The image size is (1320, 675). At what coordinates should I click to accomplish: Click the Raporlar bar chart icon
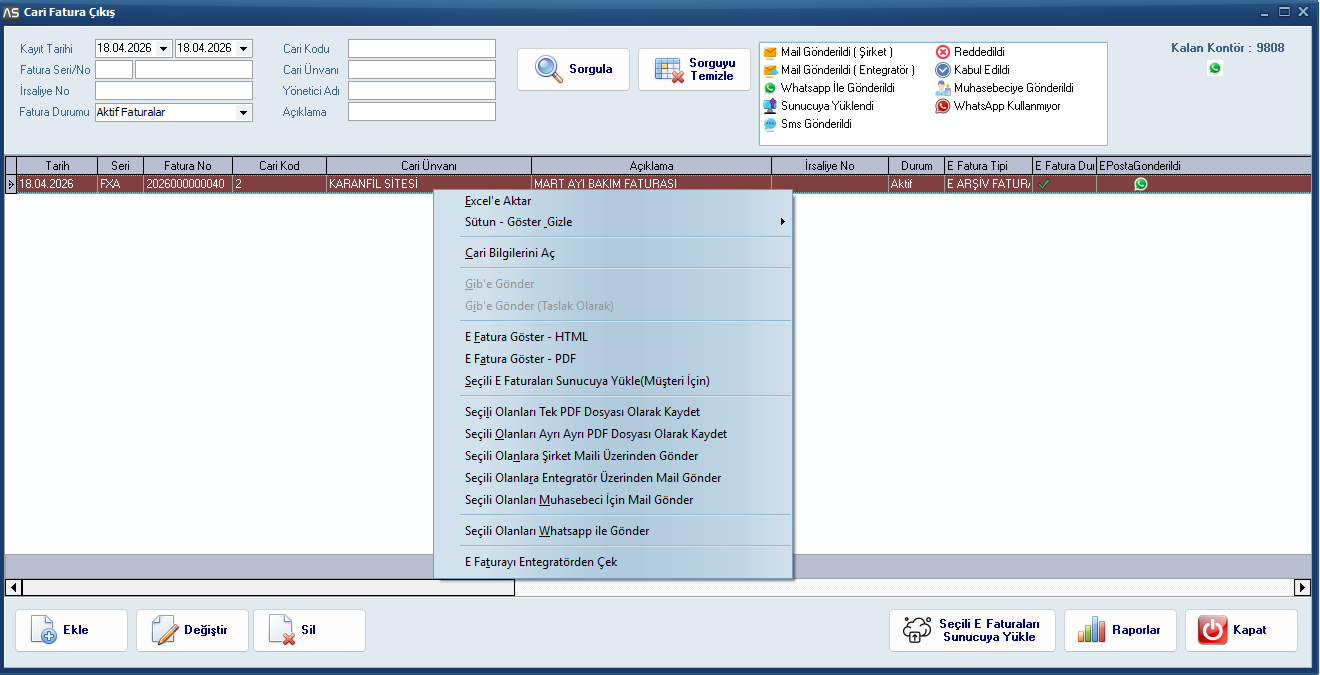1092,630
